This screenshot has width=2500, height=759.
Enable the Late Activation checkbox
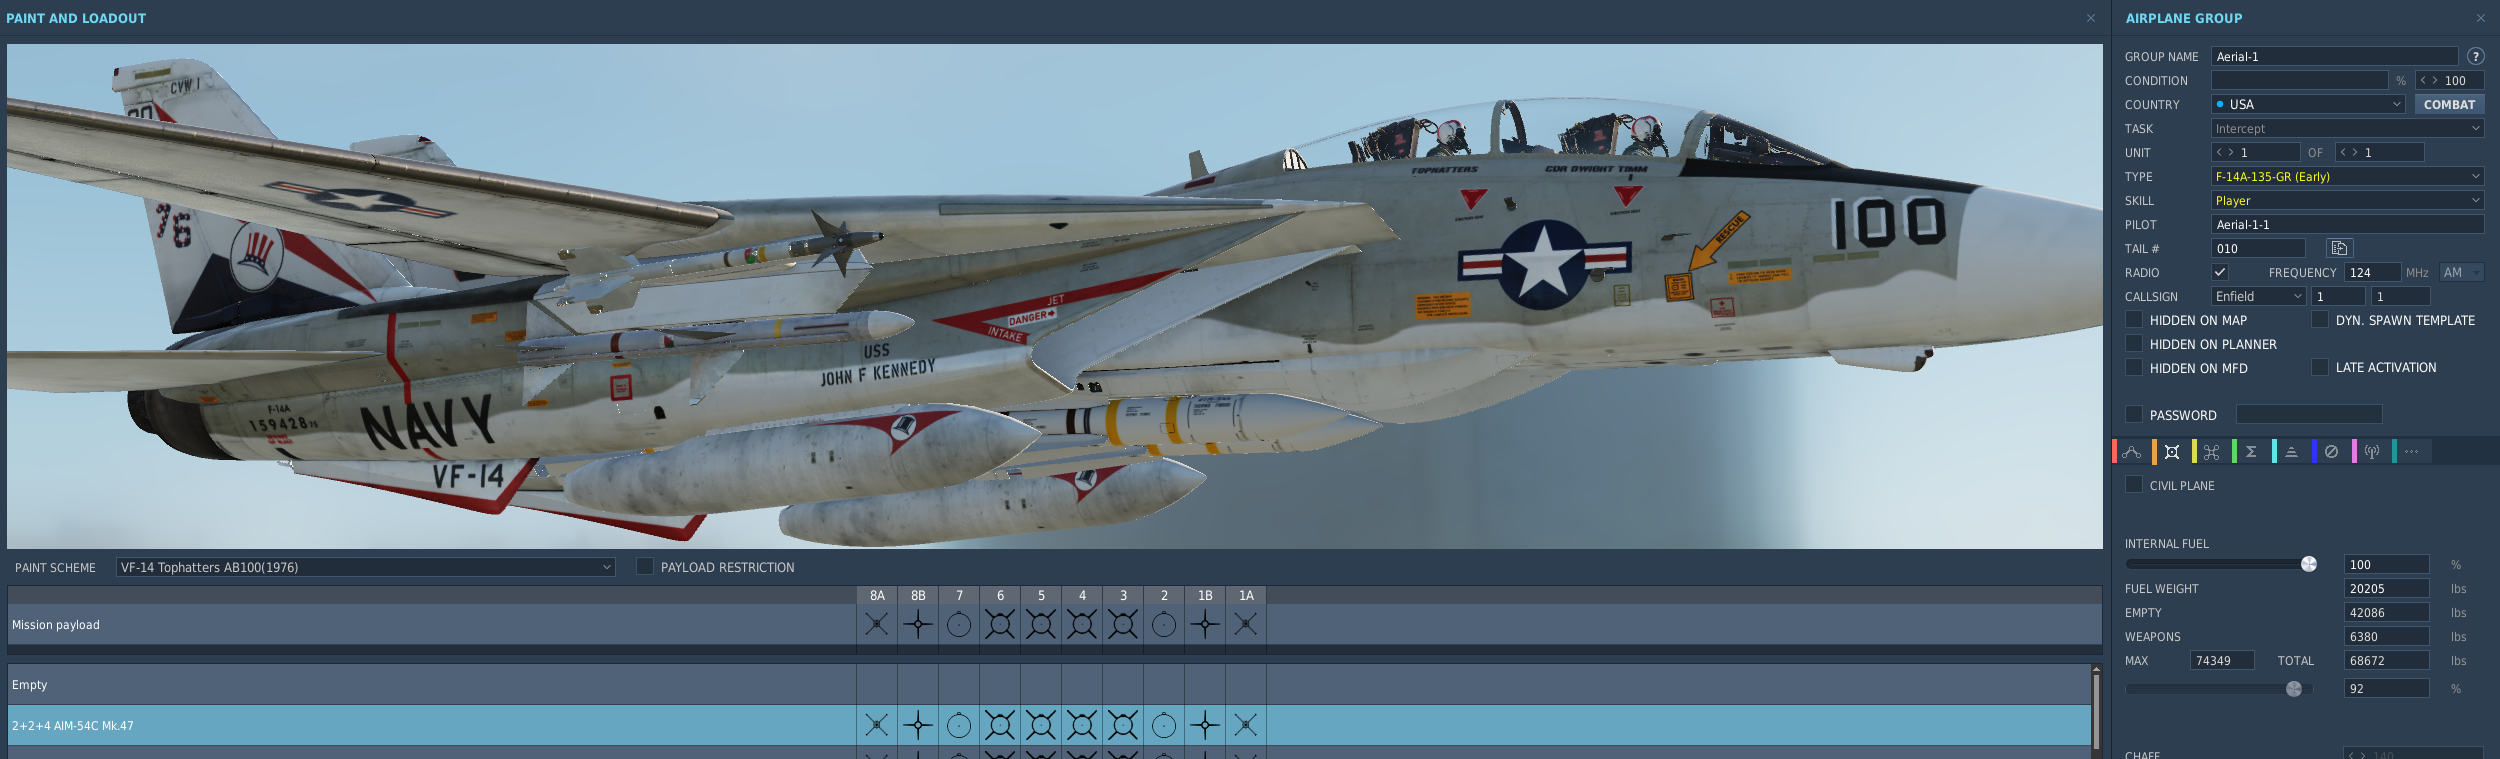pos(2320,368)
